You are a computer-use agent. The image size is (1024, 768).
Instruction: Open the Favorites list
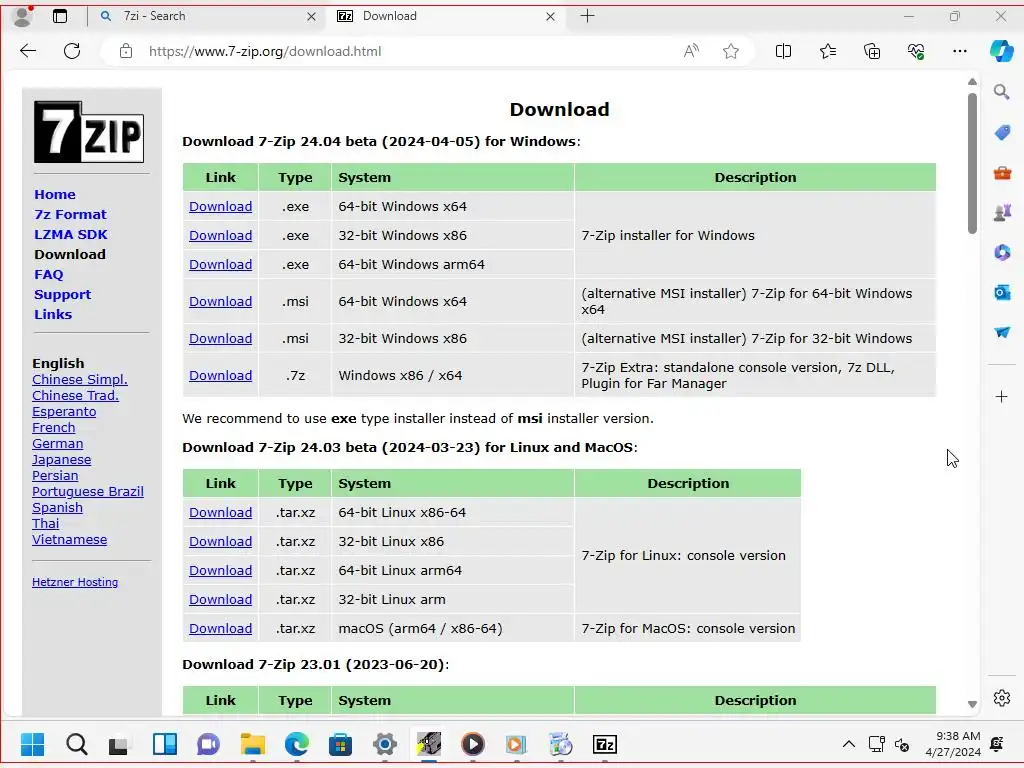pyautogui.click(x=827, y=51)
